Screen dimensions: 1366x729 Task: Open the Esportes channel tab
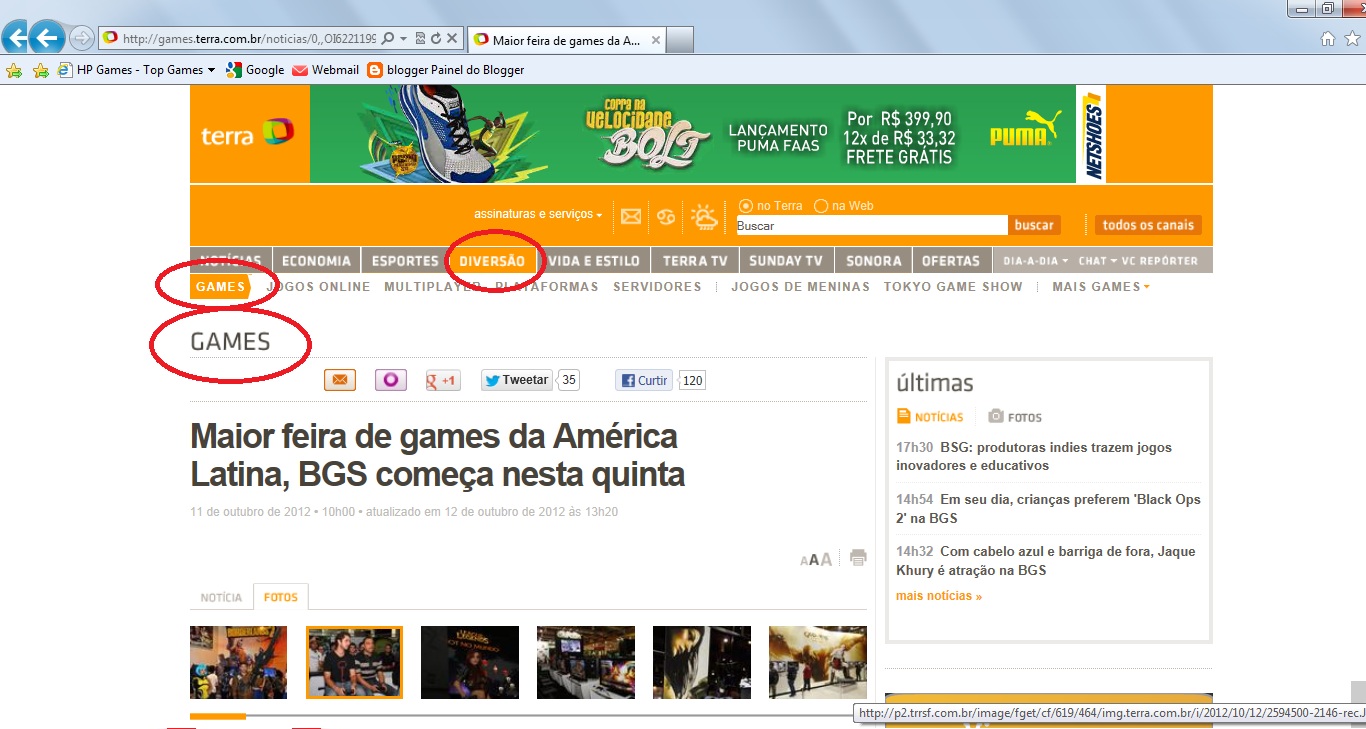pyautogui.click(x=405, y=261)
